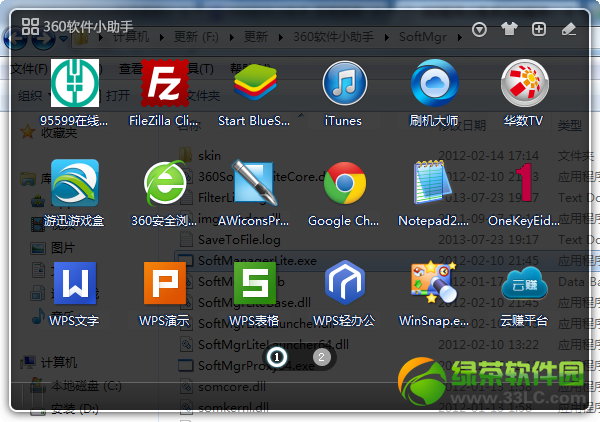Switch to launcher page 1
This screenshot has height=422, width=600.
coord(277,357)
